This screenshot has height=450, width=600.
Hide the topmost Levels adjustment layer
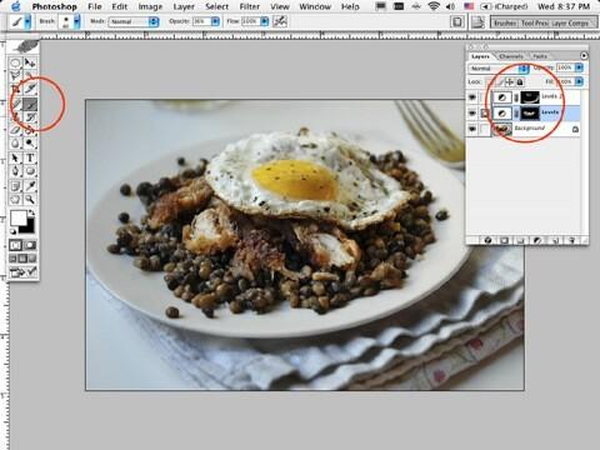click(x=475, y=96)
